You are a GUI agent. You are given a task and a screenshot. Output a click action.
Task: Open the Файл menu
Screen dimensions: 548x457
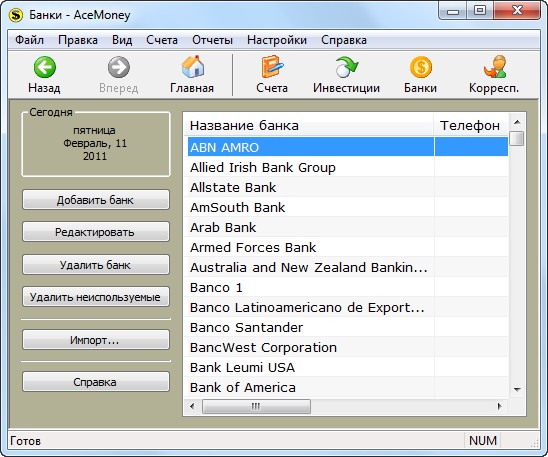coord(29,40)
